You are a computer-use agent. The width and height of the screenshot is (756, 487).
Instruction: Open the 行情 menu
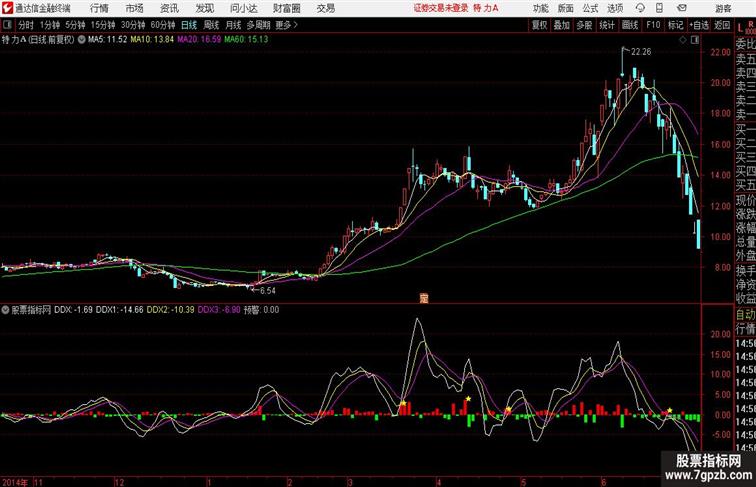tap(99, 8)
